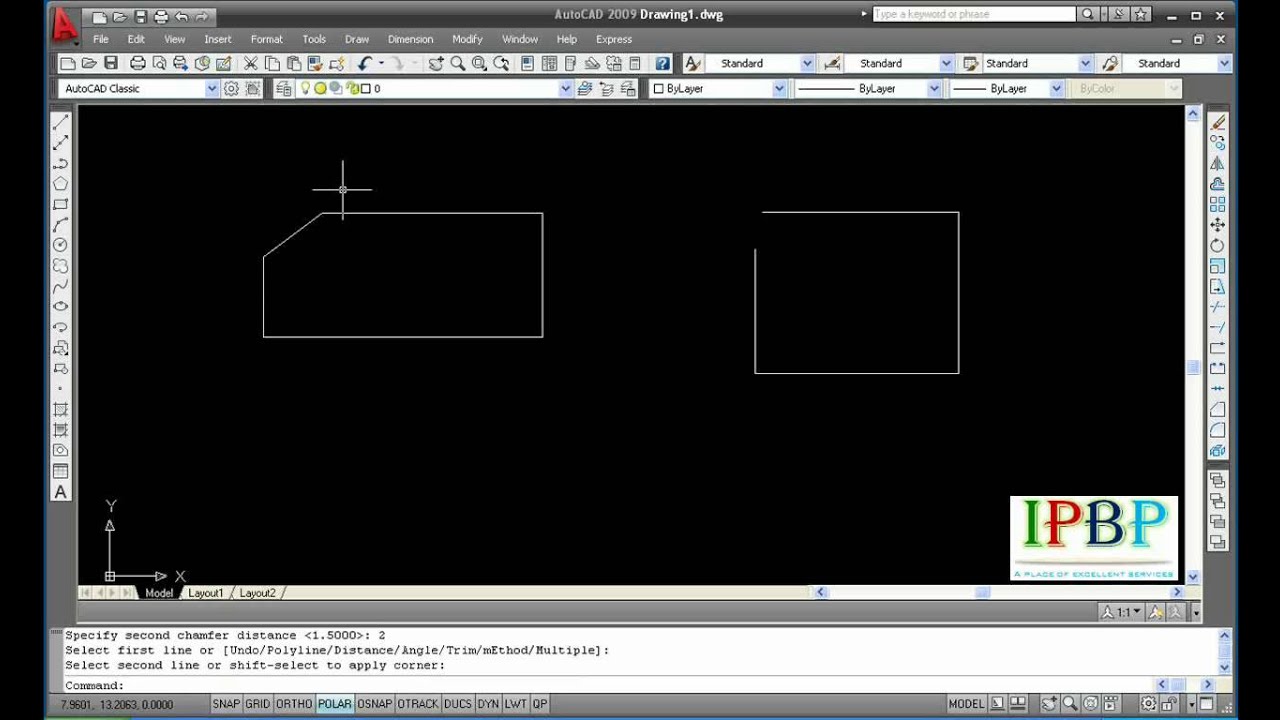
Task: Select the Array tool
Action: [1218, 204]
